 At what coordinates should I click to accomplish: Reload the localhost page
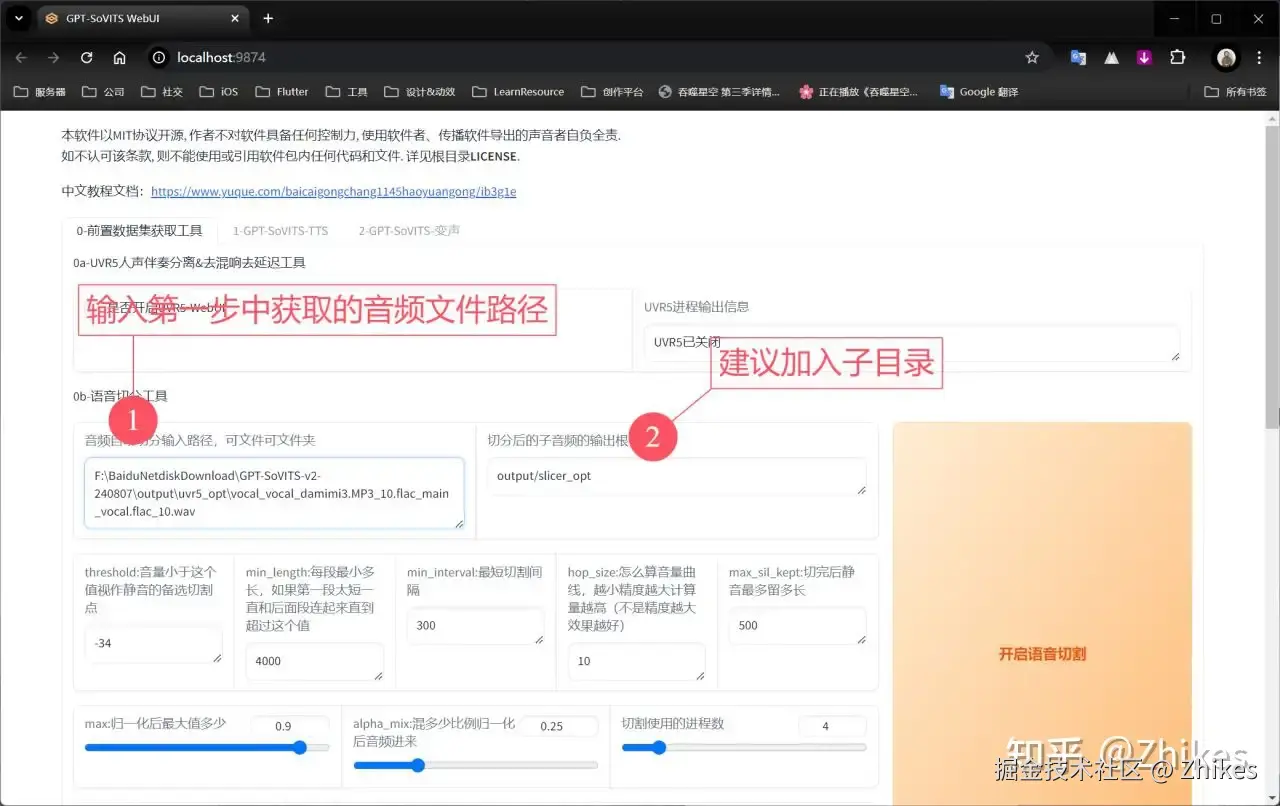pyautogui.click(x=87, y=58)
